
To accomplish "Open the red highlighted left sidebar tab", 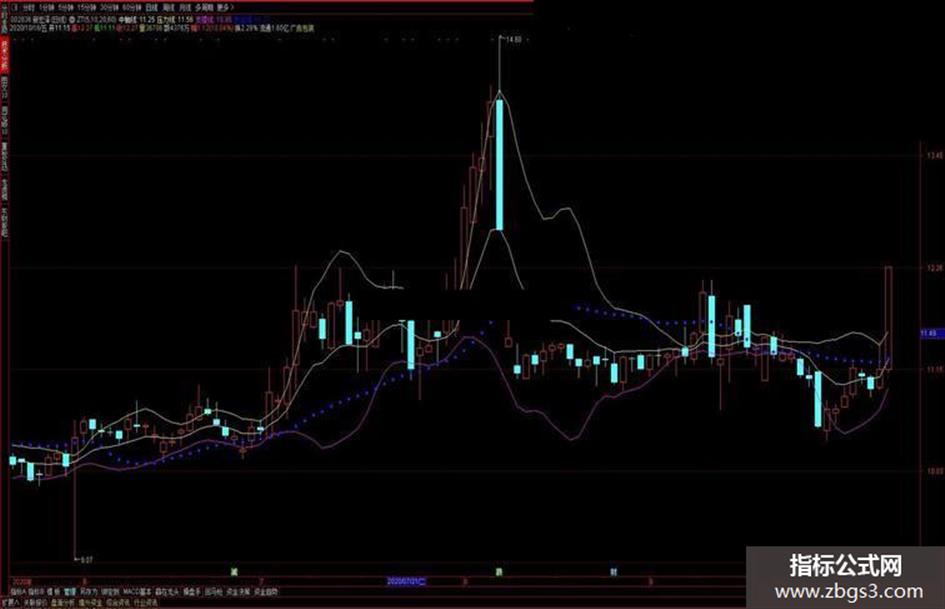I will pos(4,55).
